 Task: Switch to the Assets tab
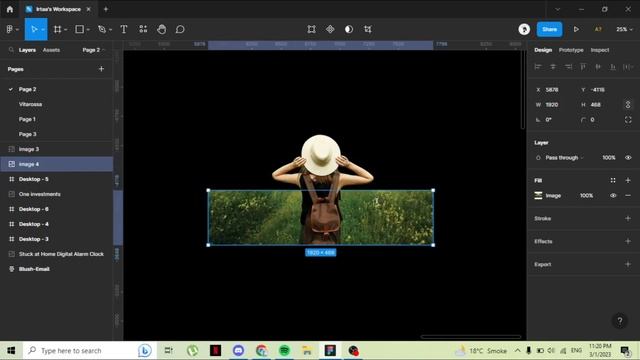point(51,50)
